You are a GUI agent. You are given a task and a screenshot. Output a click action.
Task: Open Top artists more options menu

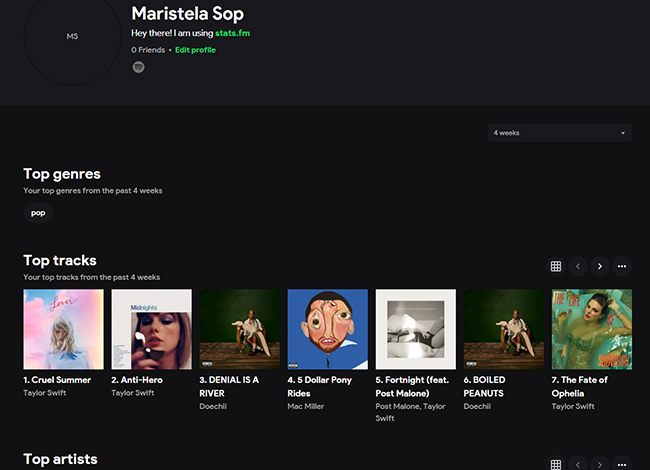[x=622, y=464]
